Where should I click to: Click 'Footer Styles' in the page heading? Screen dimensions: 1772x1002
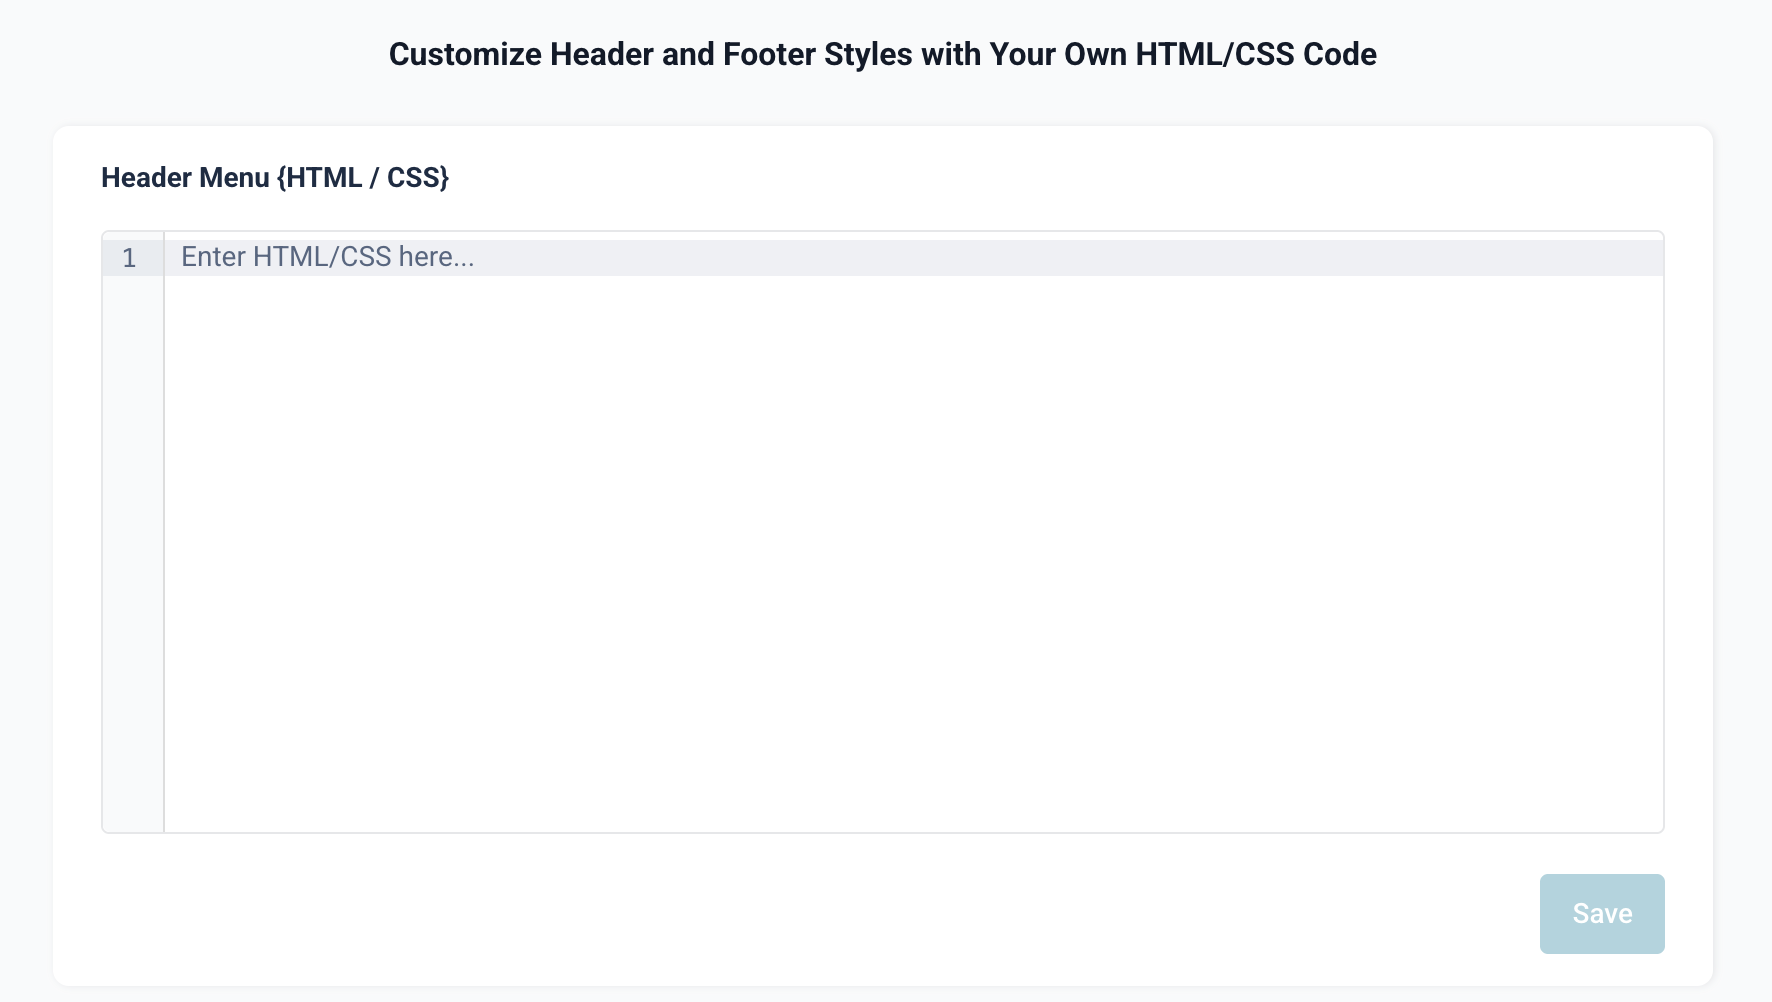(x=817, y=54)
